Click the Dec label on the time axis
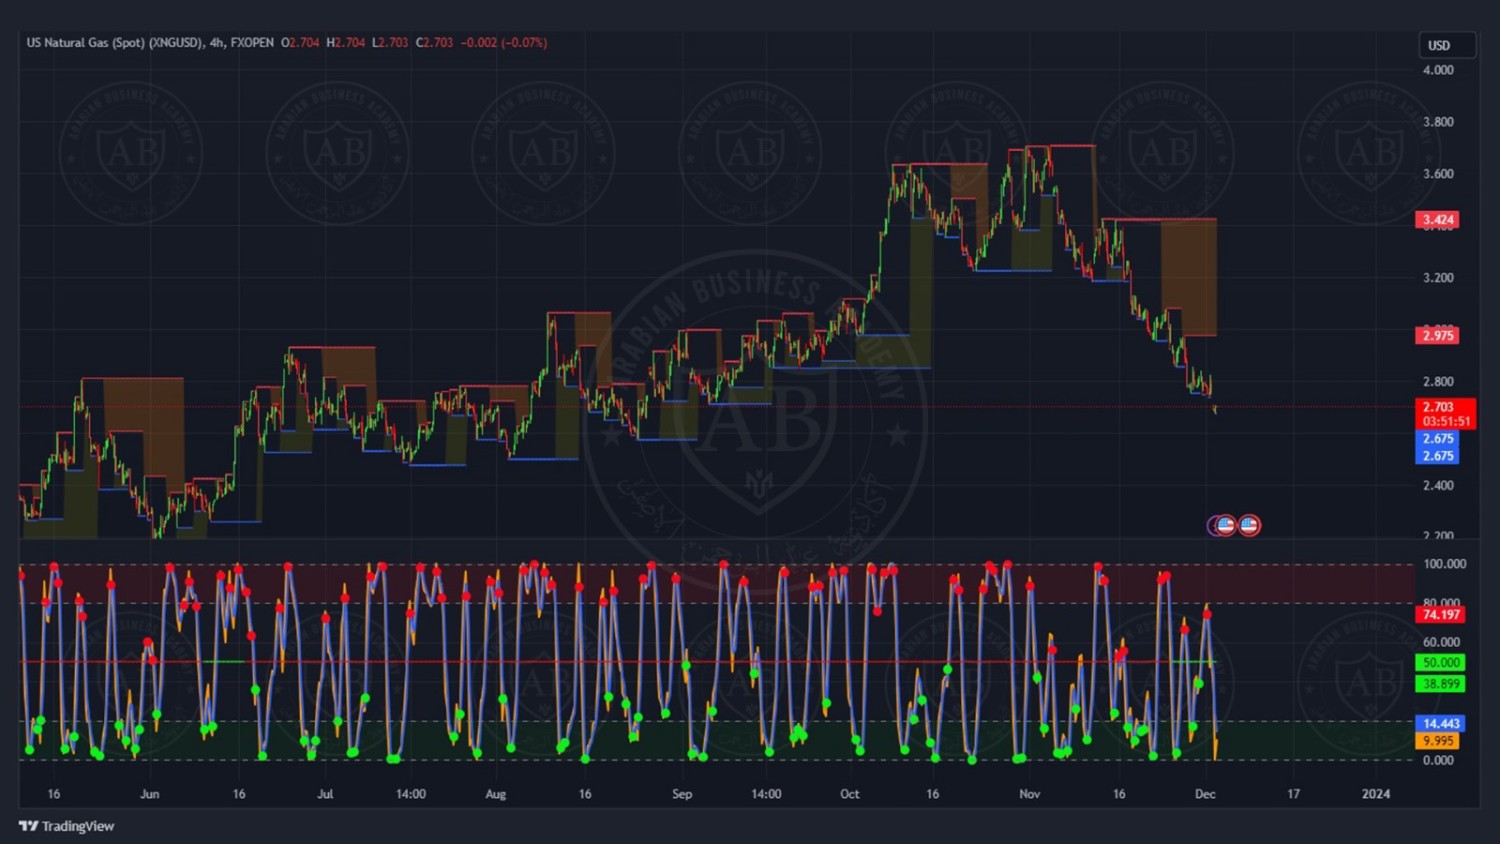 (1205, 794)
